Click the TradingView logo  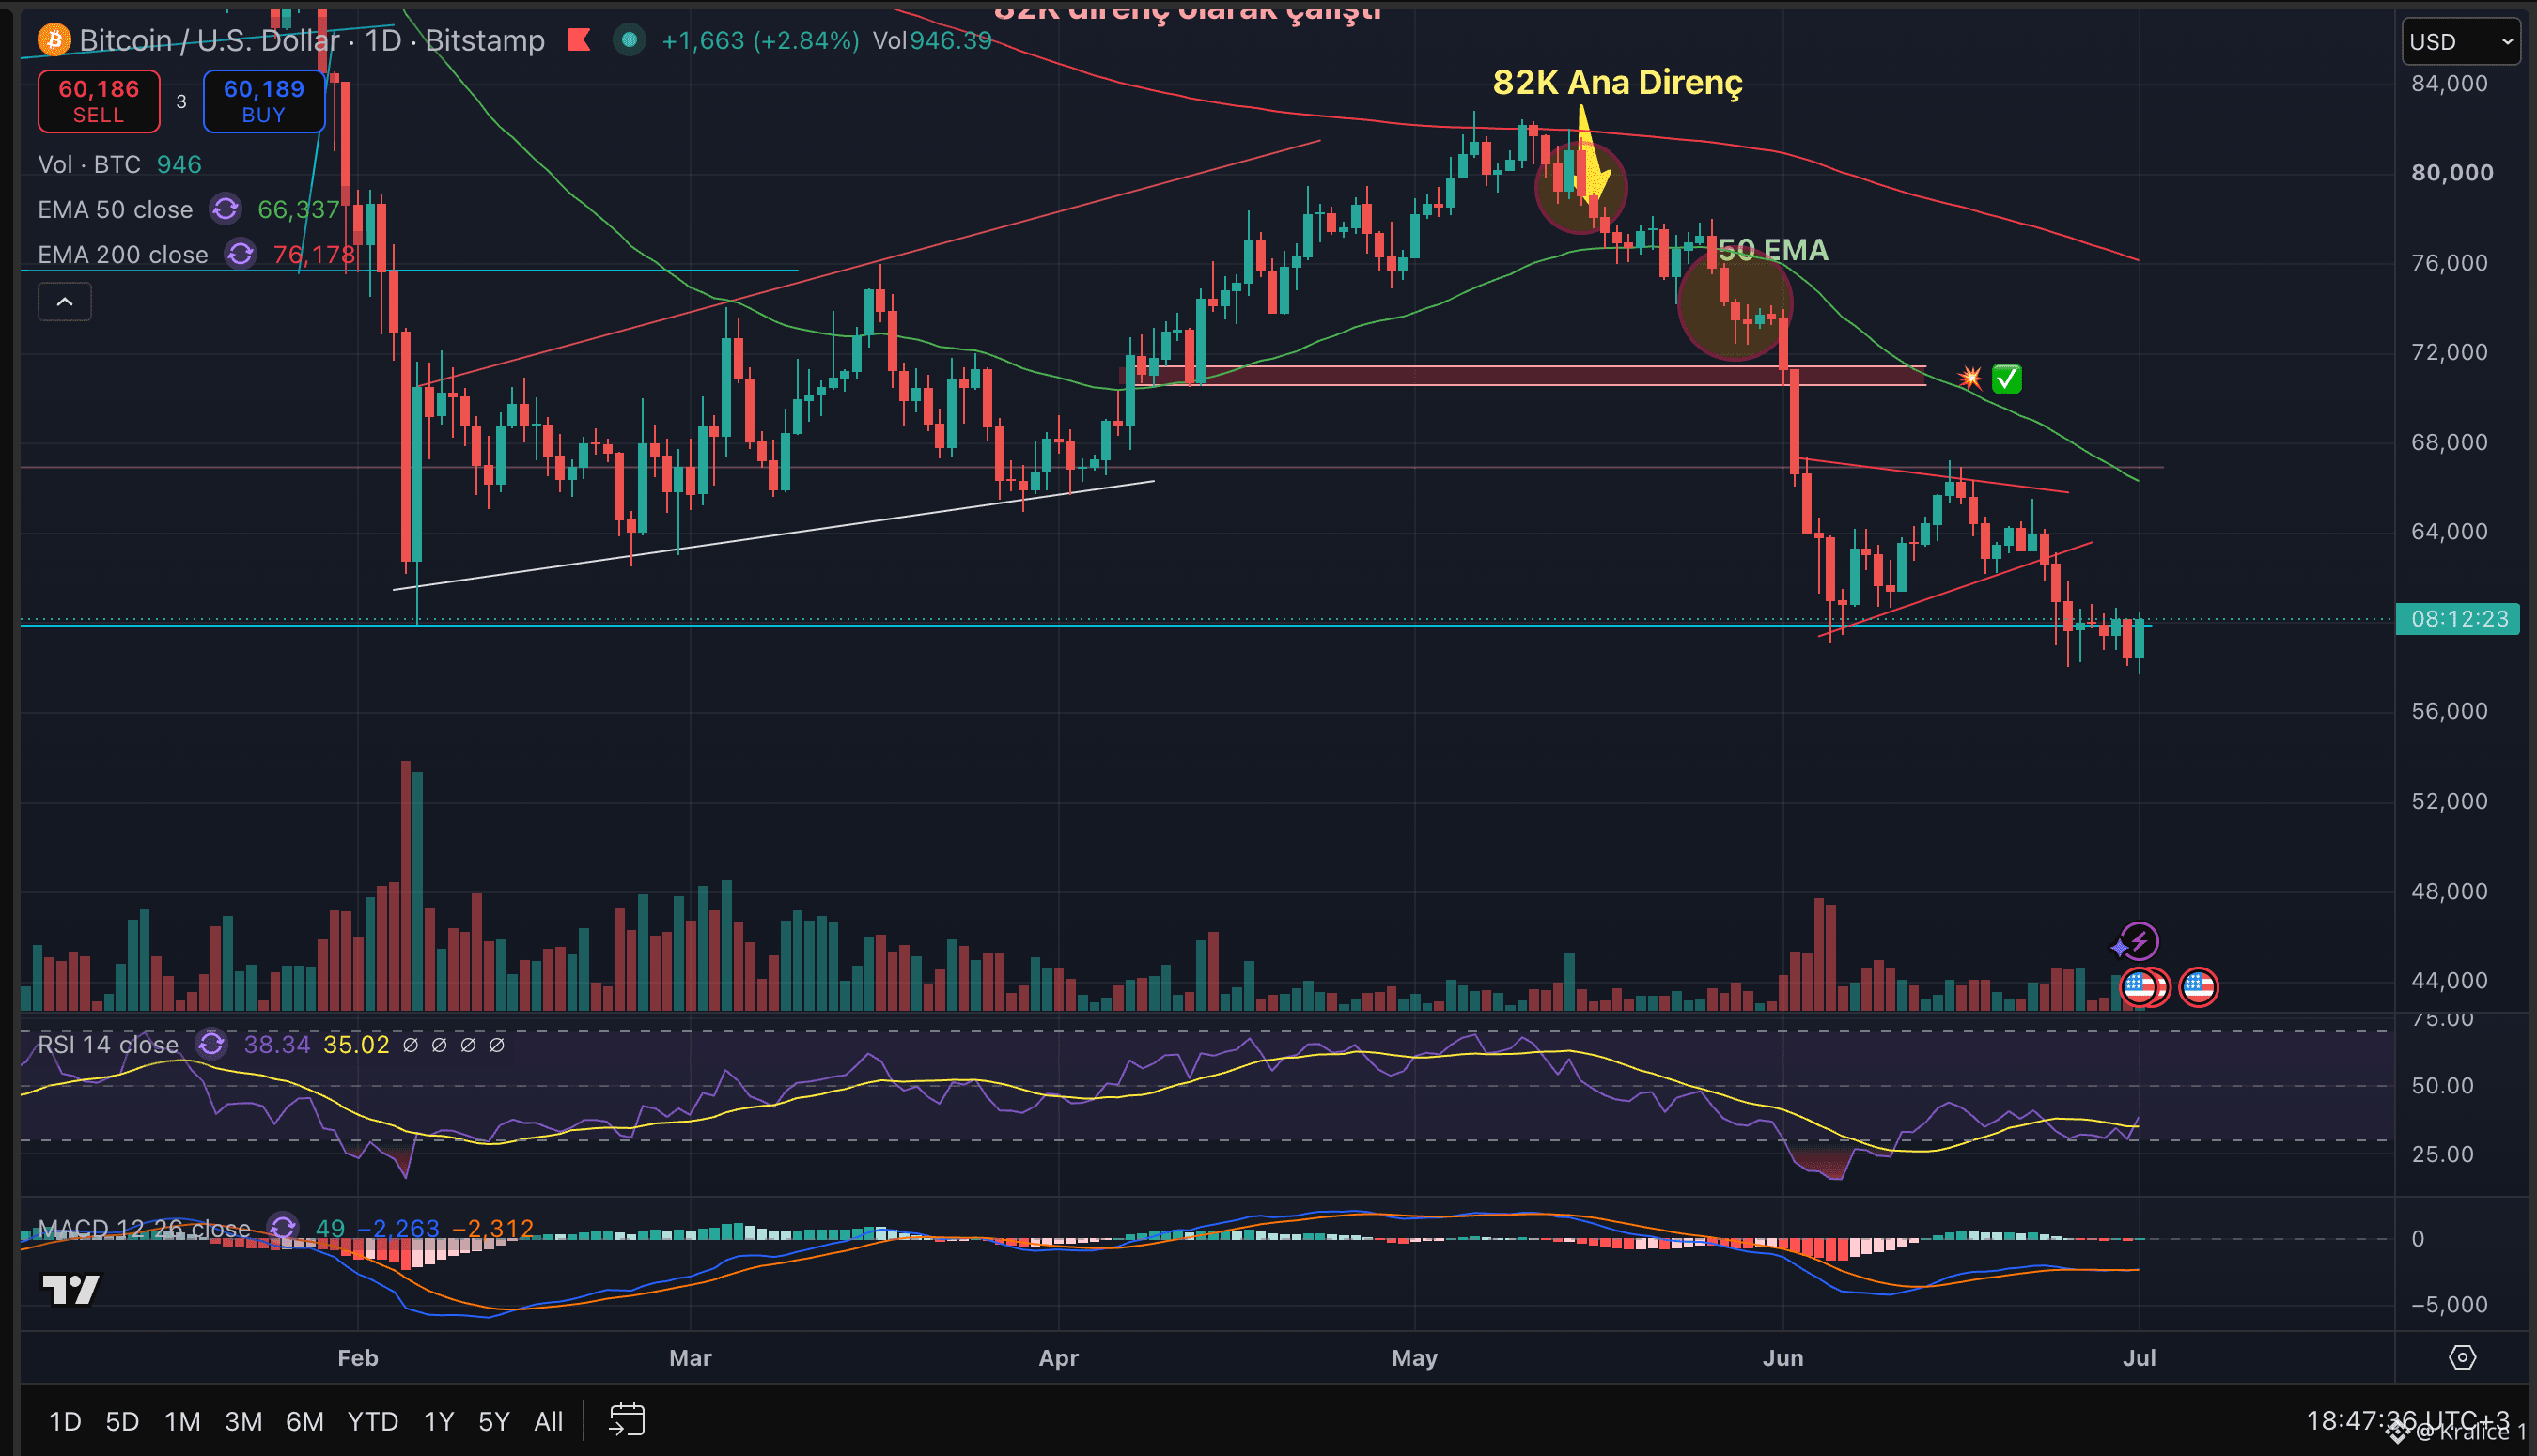tap(71, 1289)
